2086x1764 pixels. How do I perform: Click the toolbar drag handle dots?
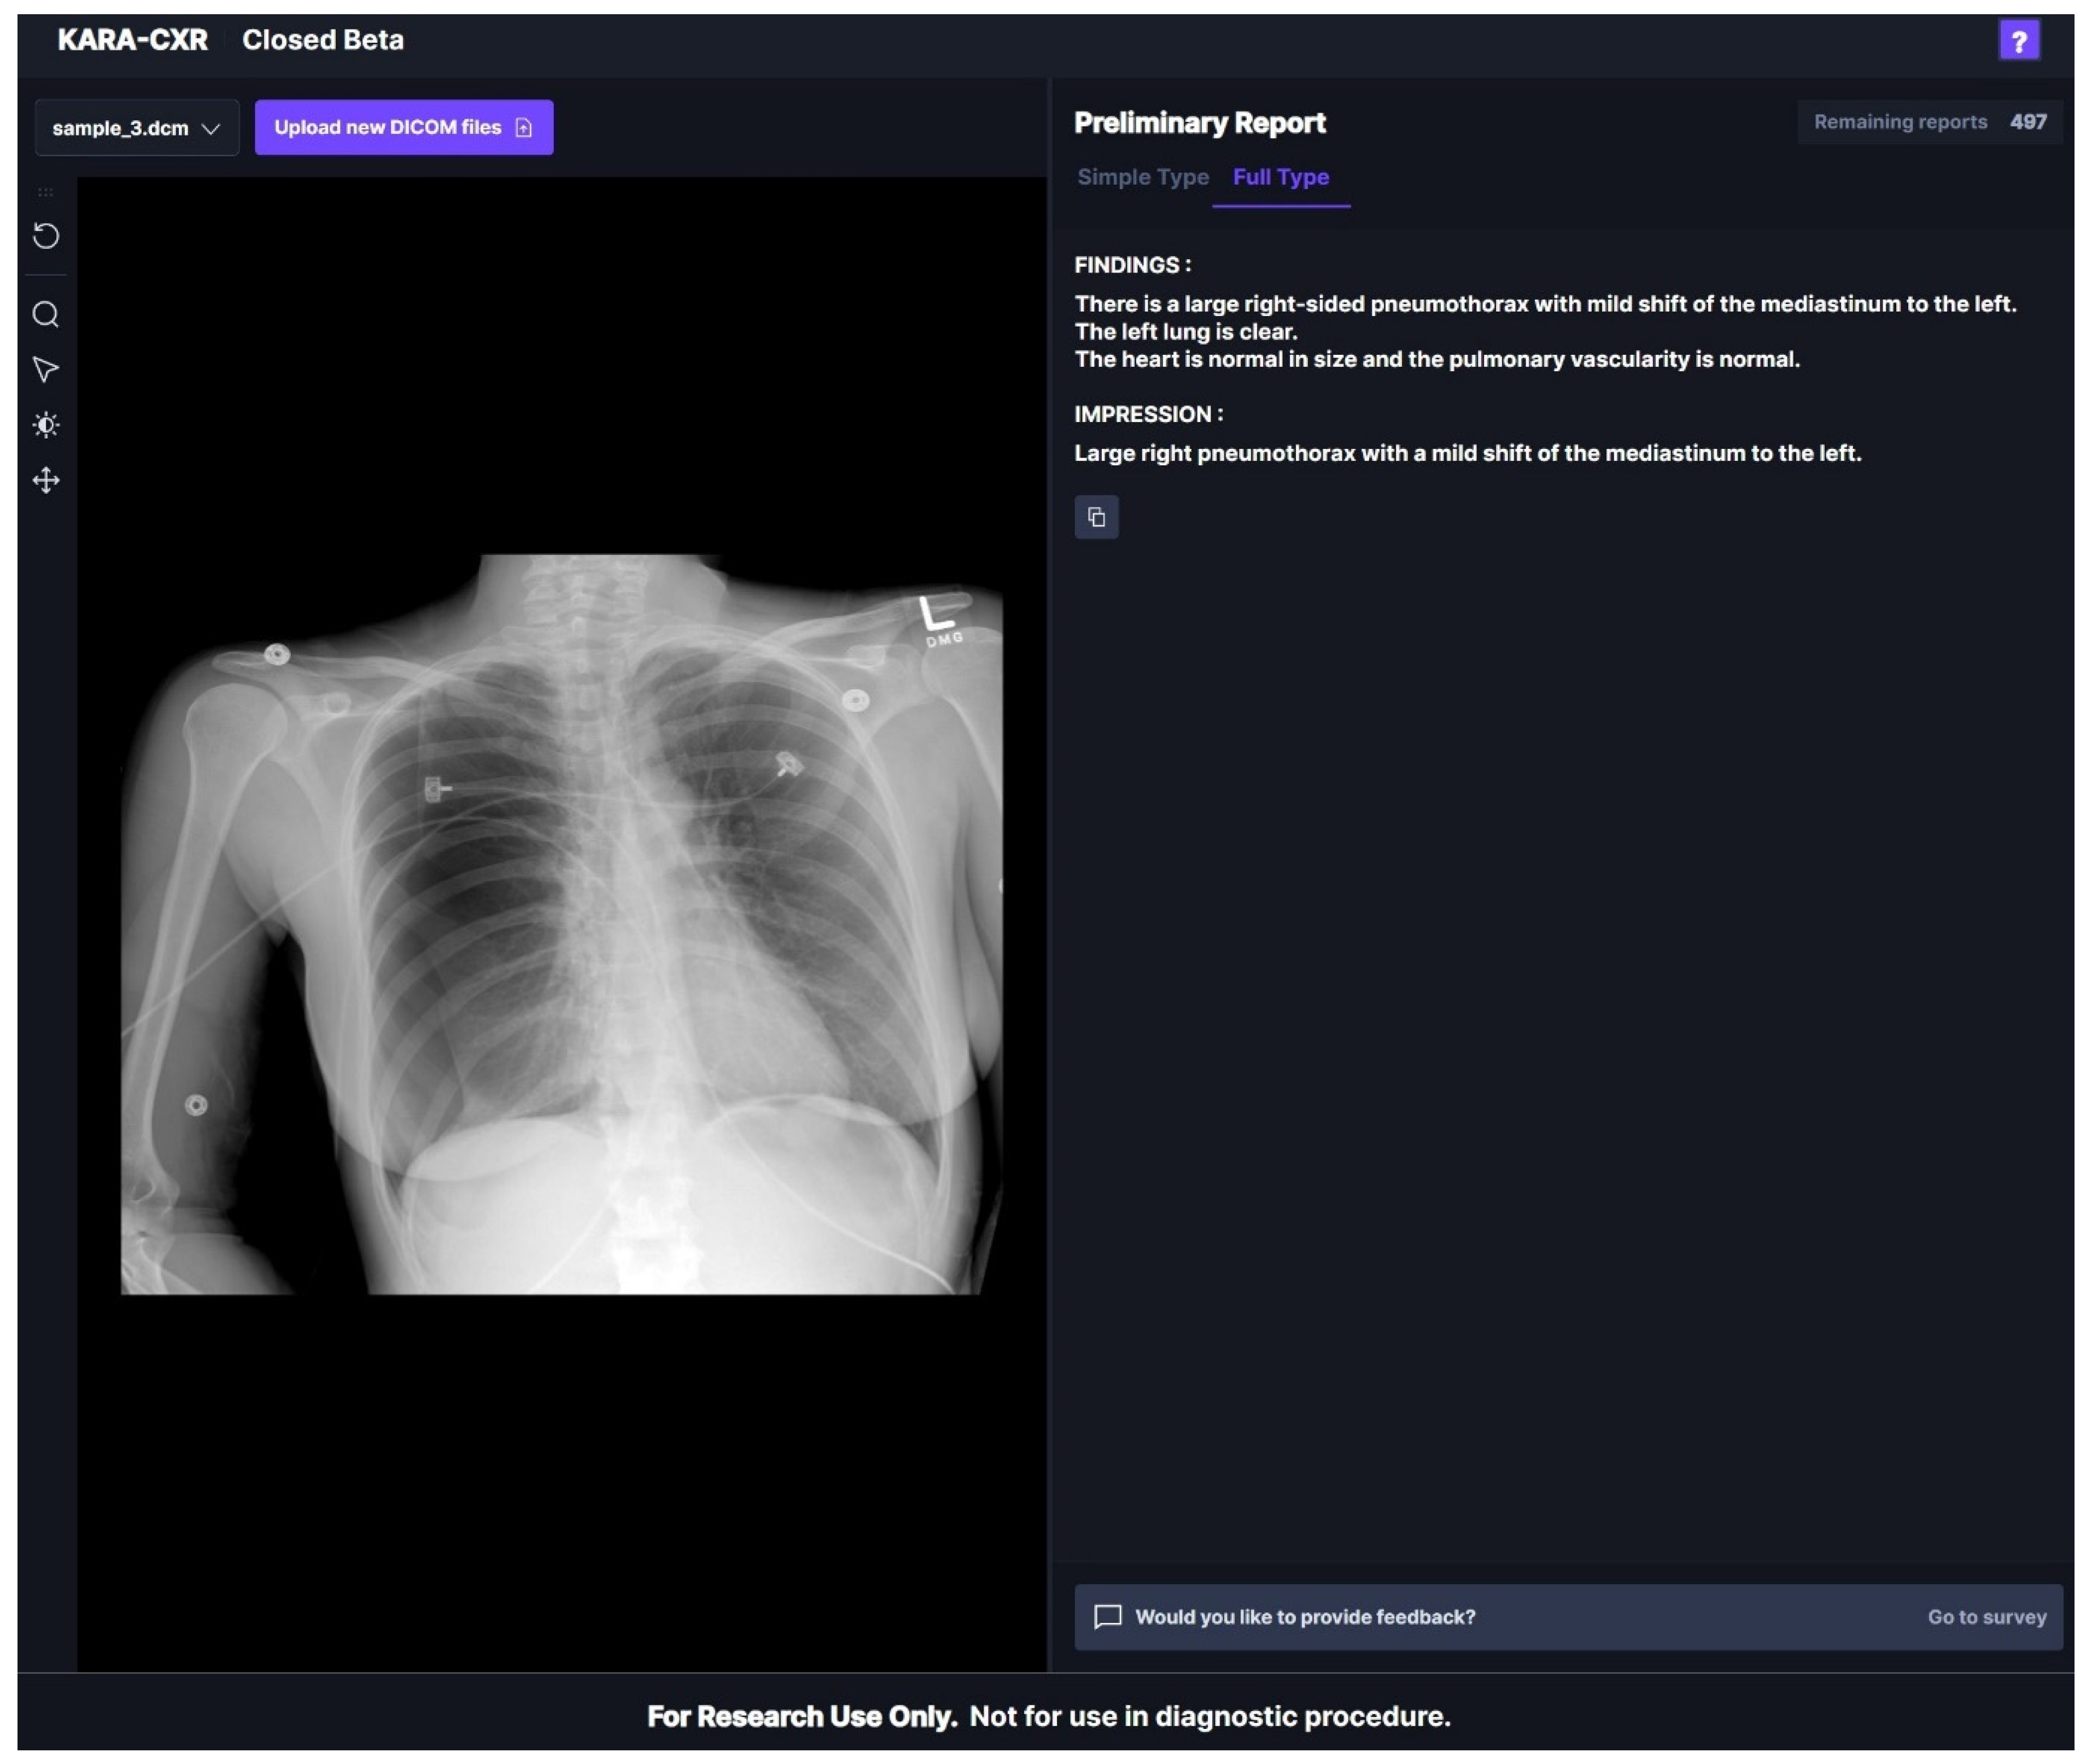click(x=46, y=192)
